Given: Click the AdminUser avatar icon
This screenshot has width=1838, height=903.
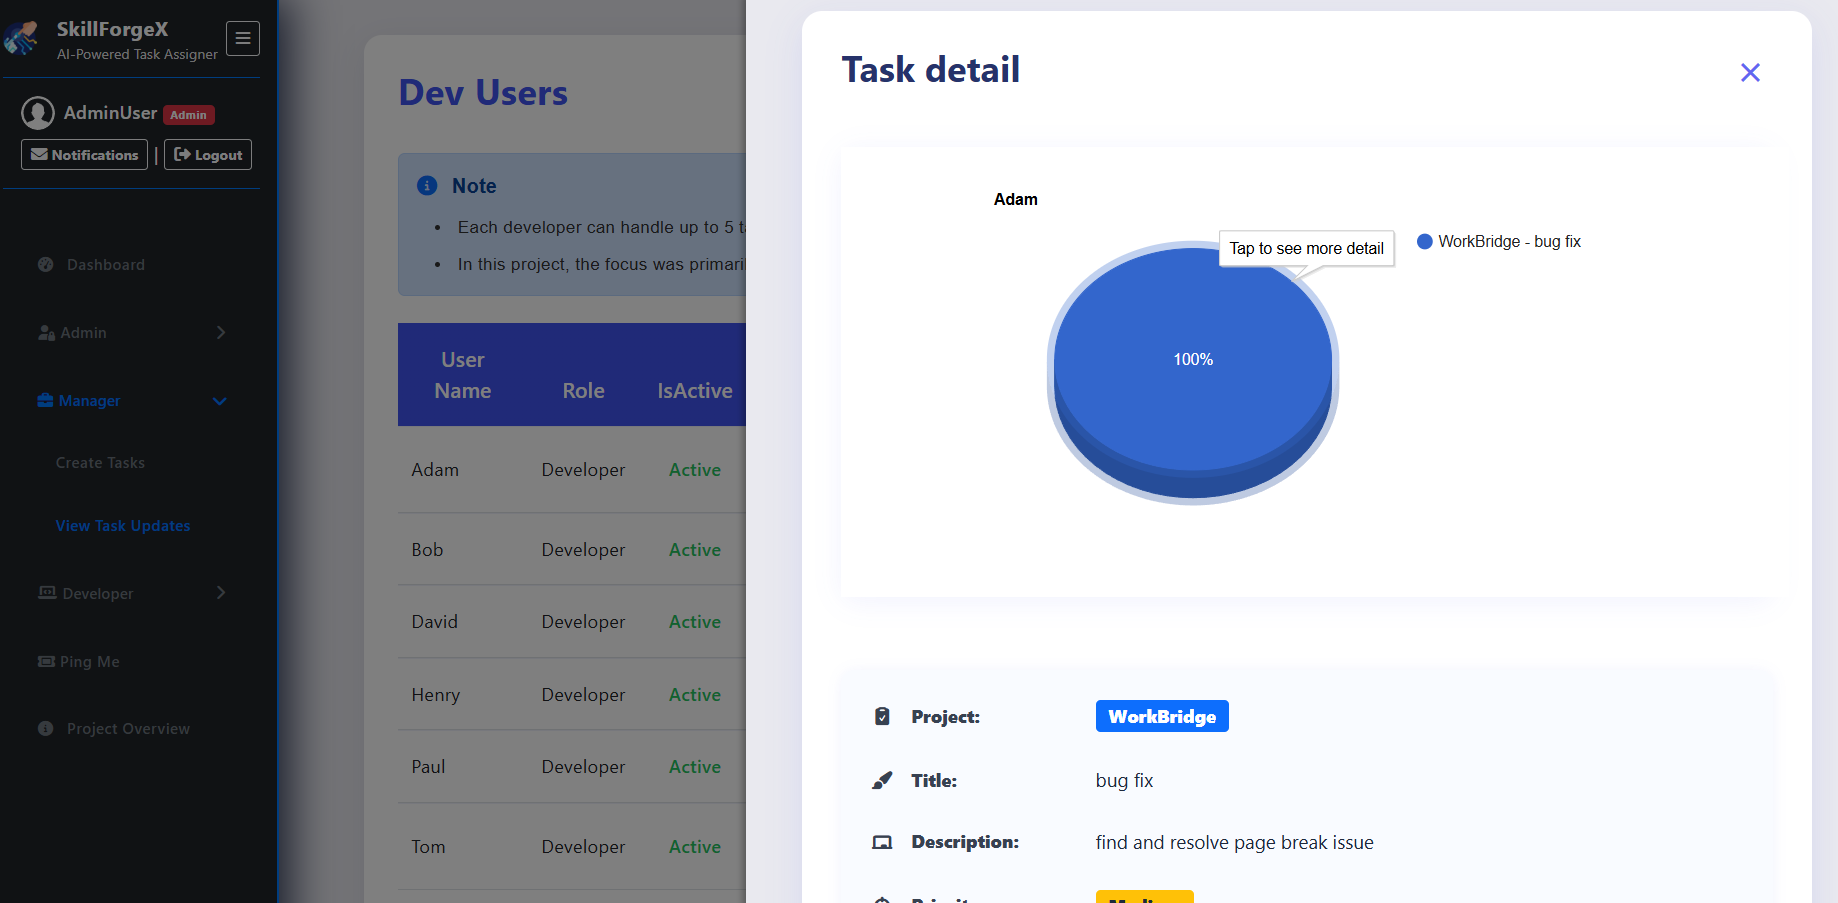Looking at the screenshot, I should tap(38, 113).
